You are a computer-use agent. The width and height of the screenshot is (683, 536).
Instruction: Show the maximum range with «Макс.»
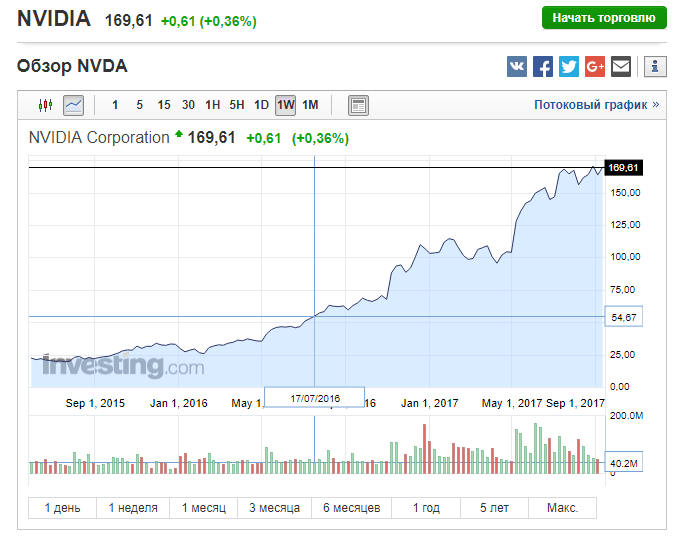(562, 508)
